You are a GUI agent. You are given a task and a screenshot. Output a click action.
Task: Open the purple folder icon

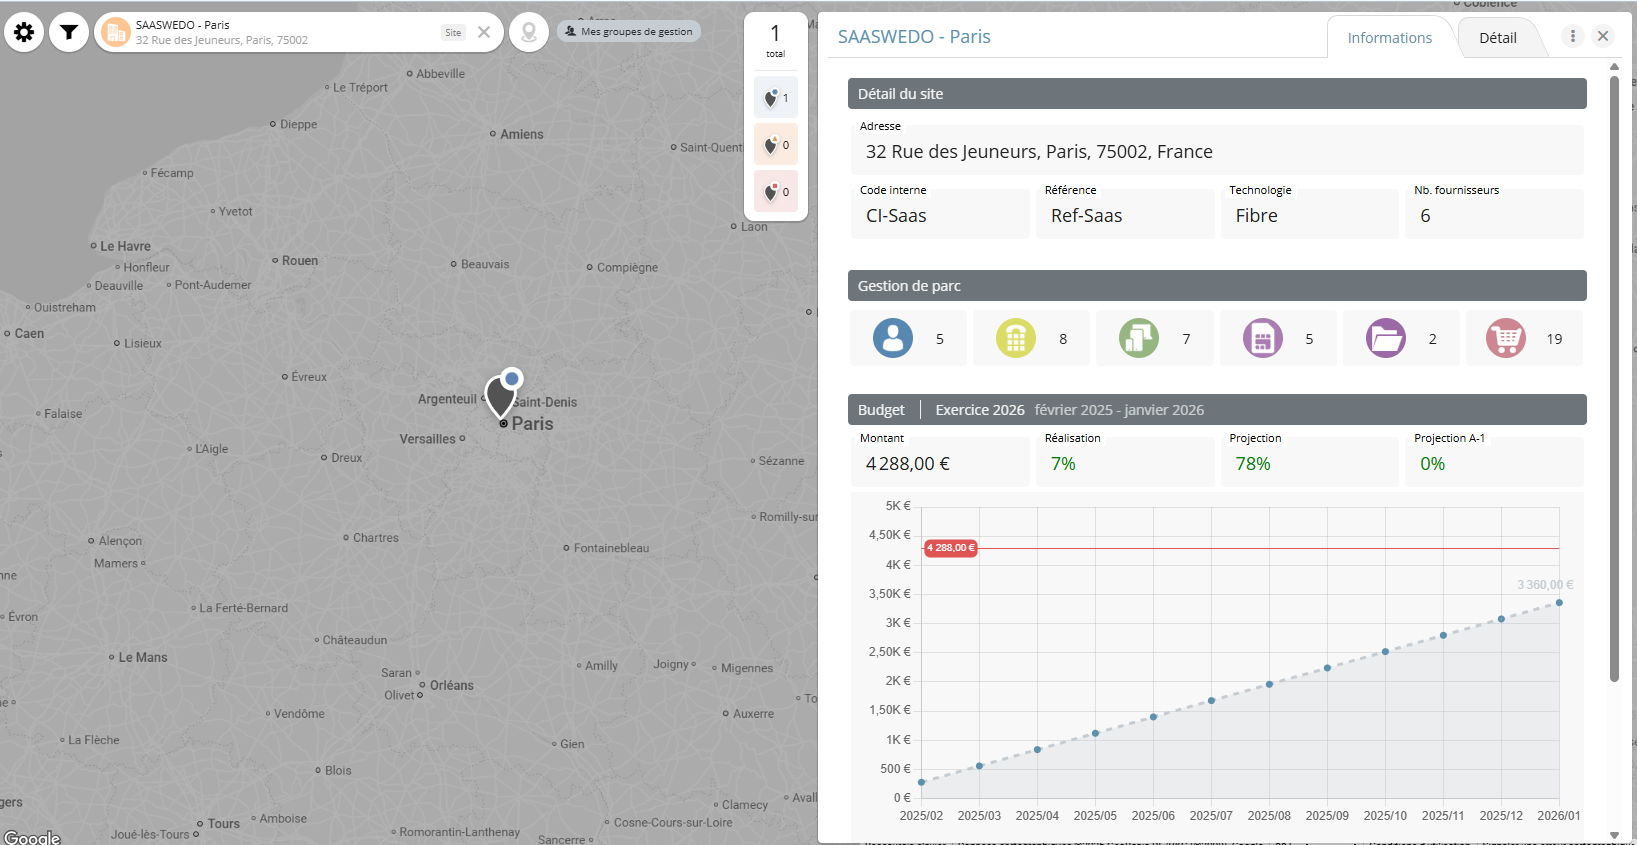[x=1386, y=339]
